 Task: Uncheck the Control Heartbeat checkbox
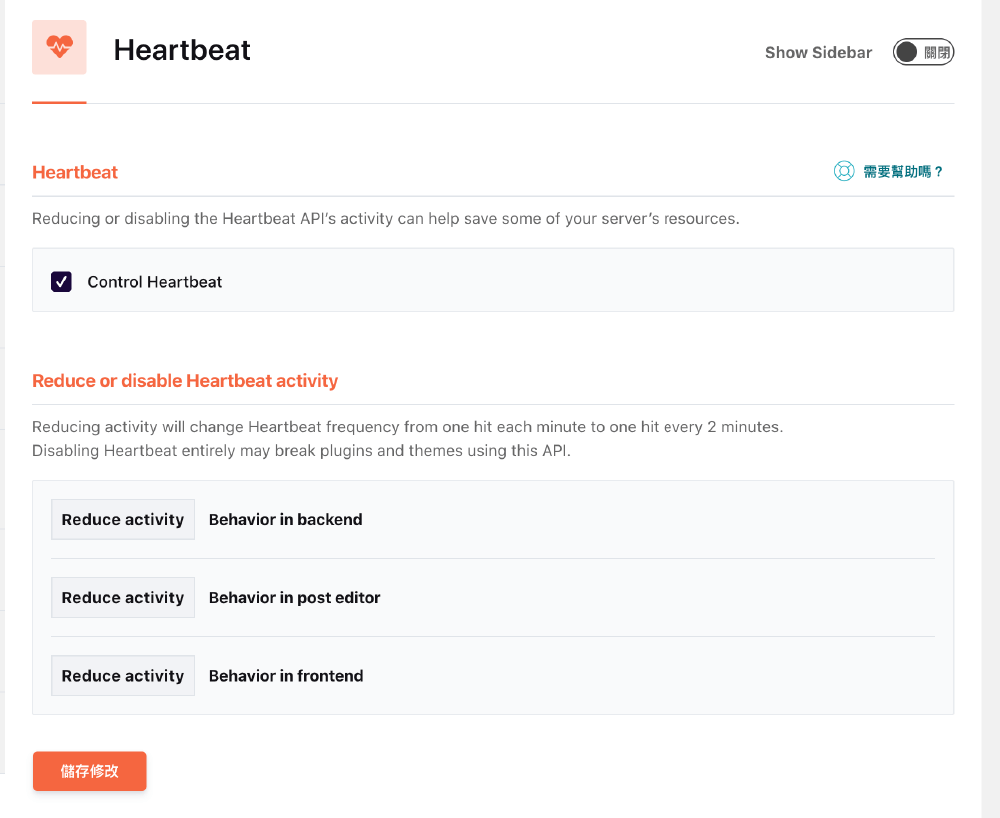click(x=61, y=281)
